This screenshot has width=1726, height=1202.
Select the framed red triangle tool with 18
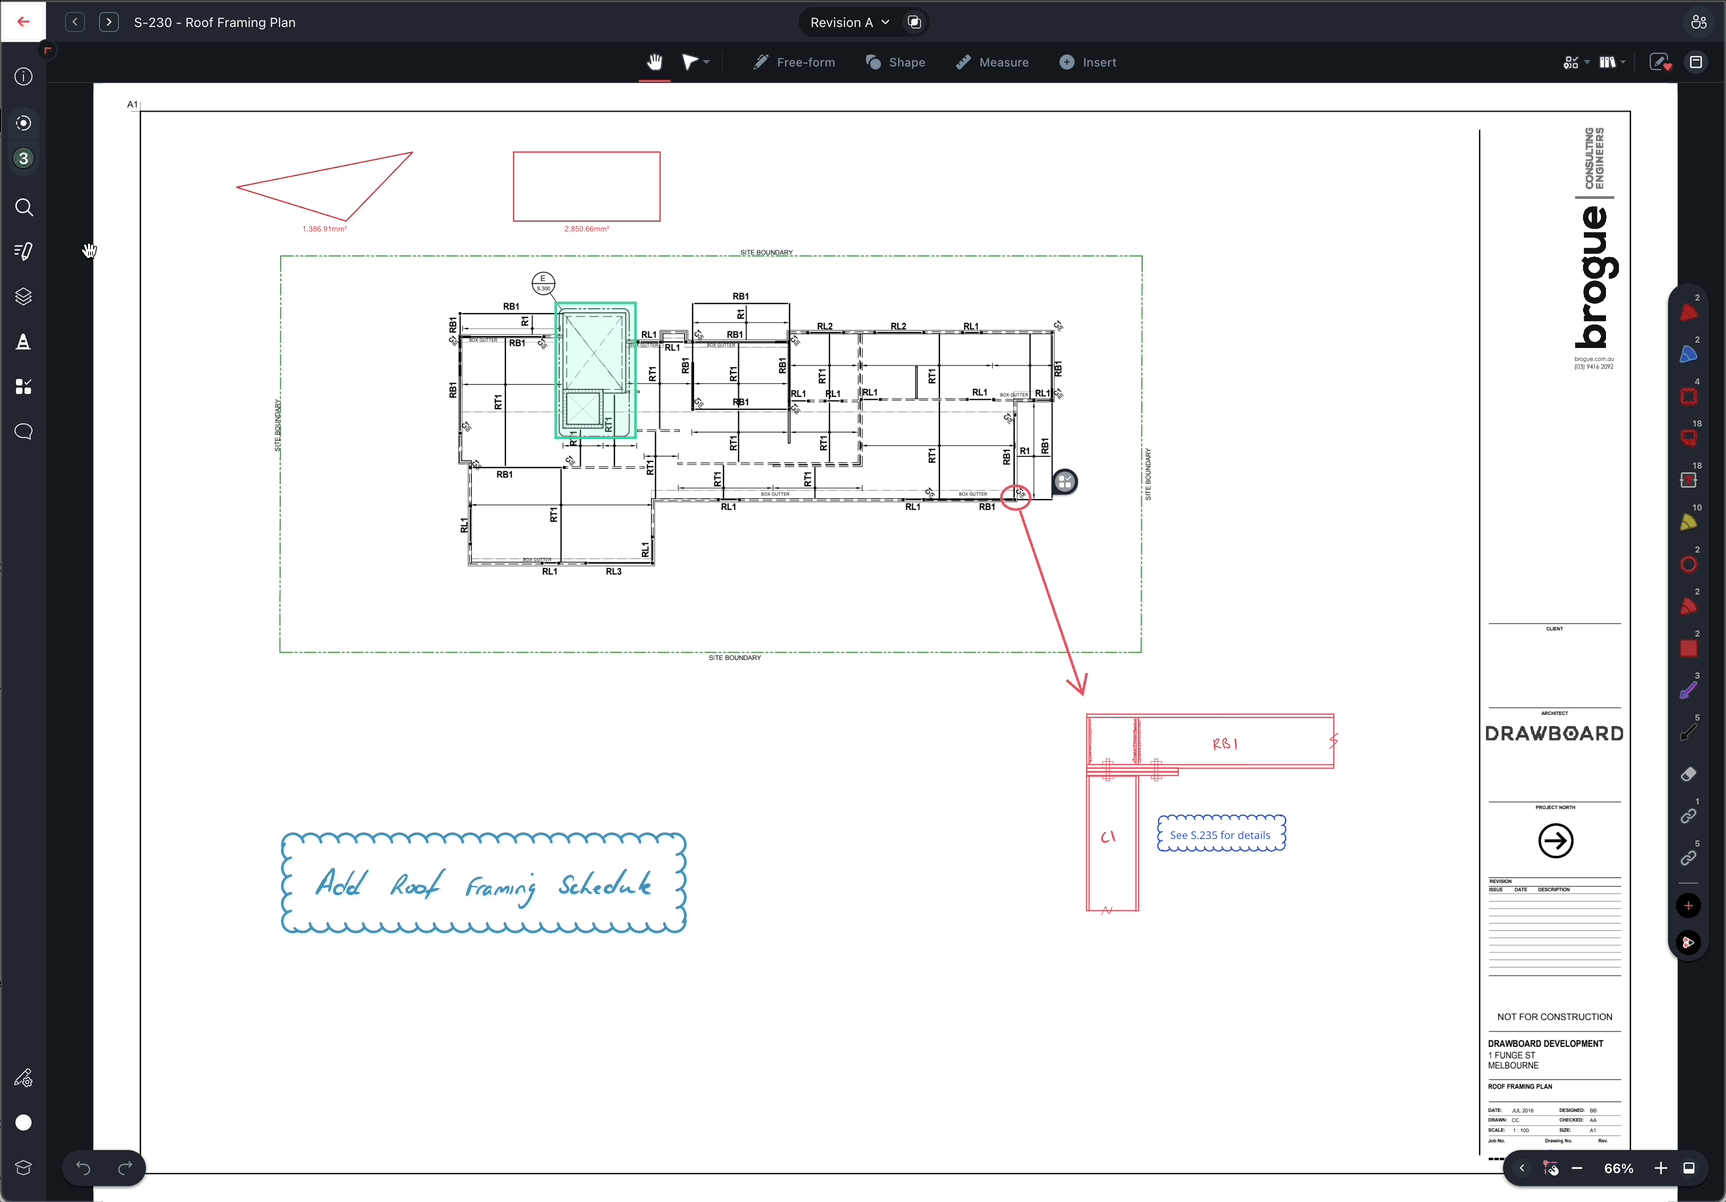point(1689,480)
